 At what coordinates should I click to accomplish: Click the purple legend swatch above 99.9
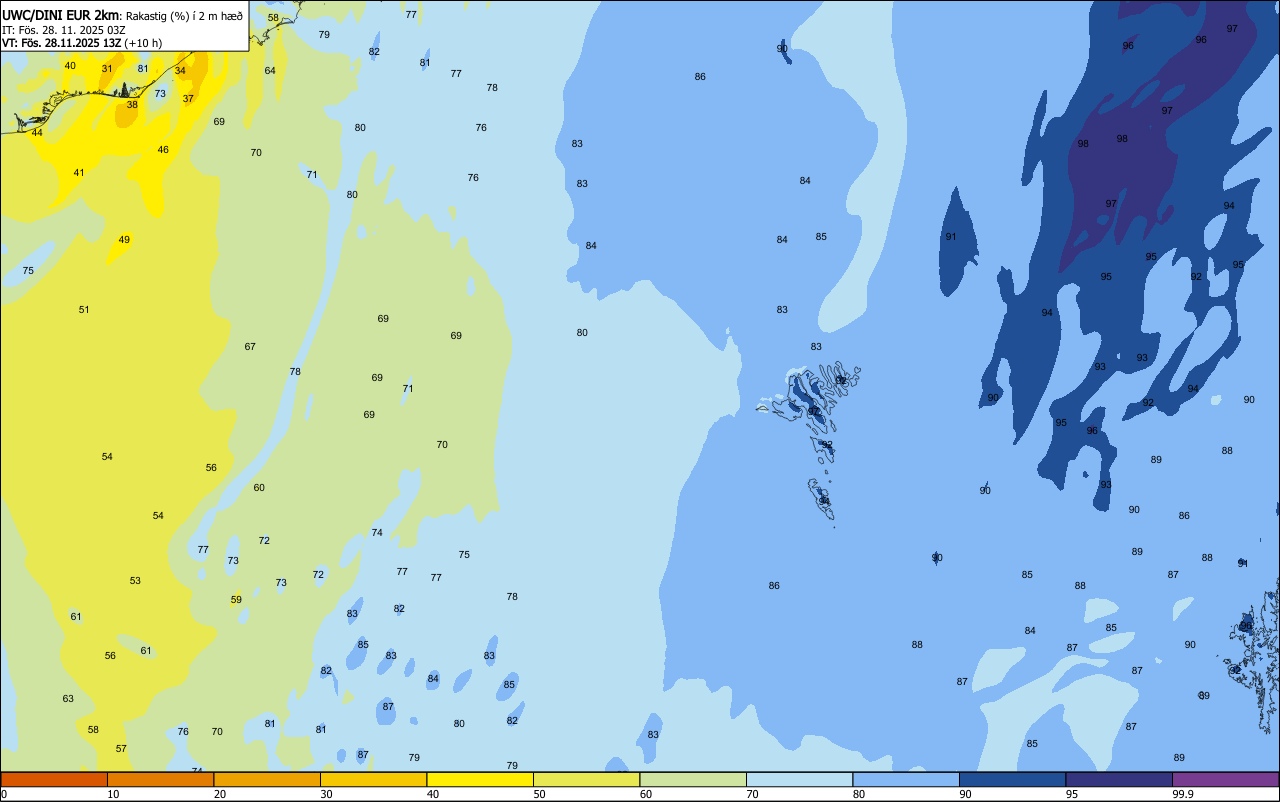coord(1225,779)
